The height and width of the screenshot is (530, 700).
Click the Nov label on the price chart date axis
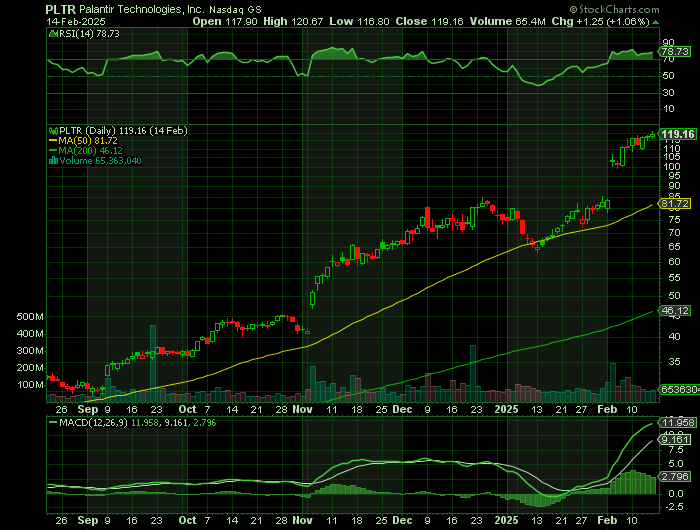pos(302,409)
